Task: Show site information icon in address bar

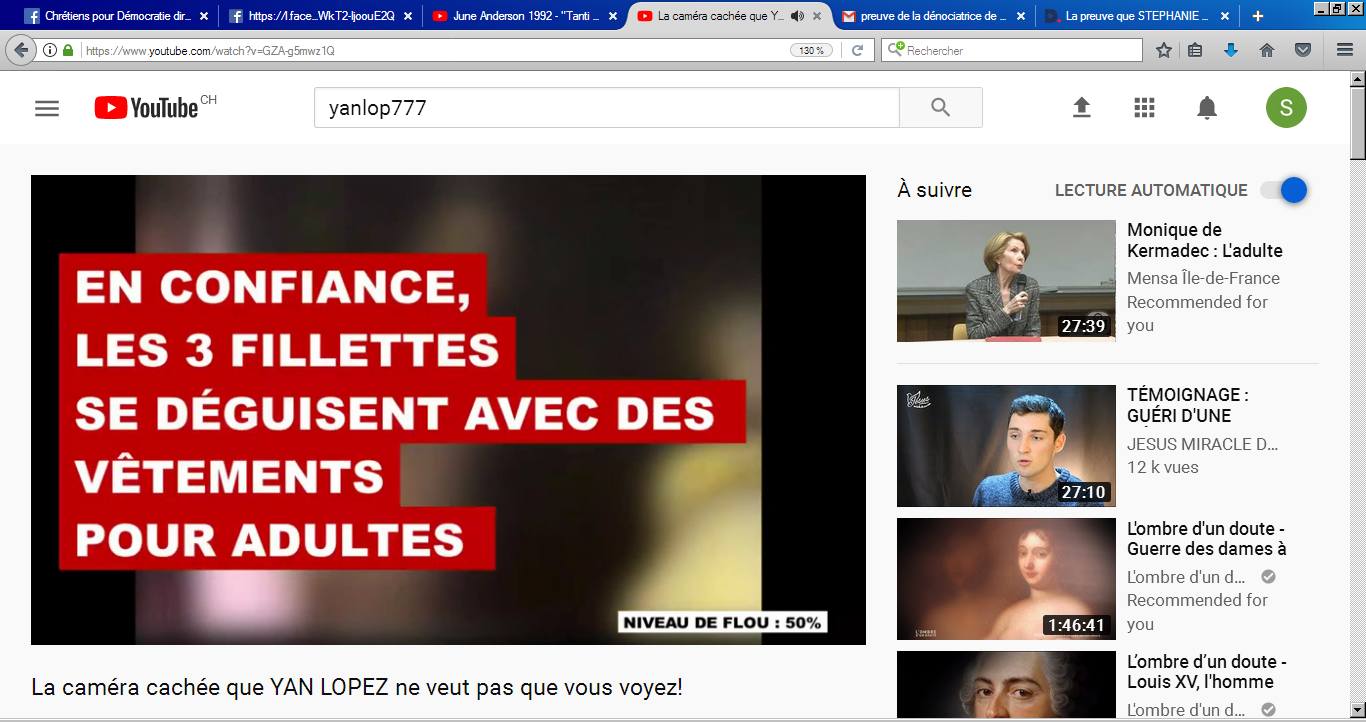Action: 50,50
